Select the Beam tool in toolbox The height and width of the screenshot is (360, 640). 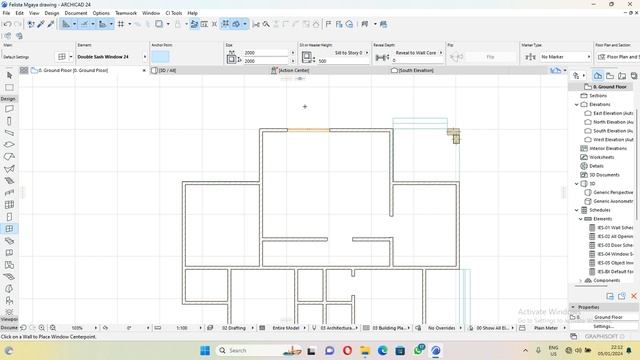(x=9, y=133)
